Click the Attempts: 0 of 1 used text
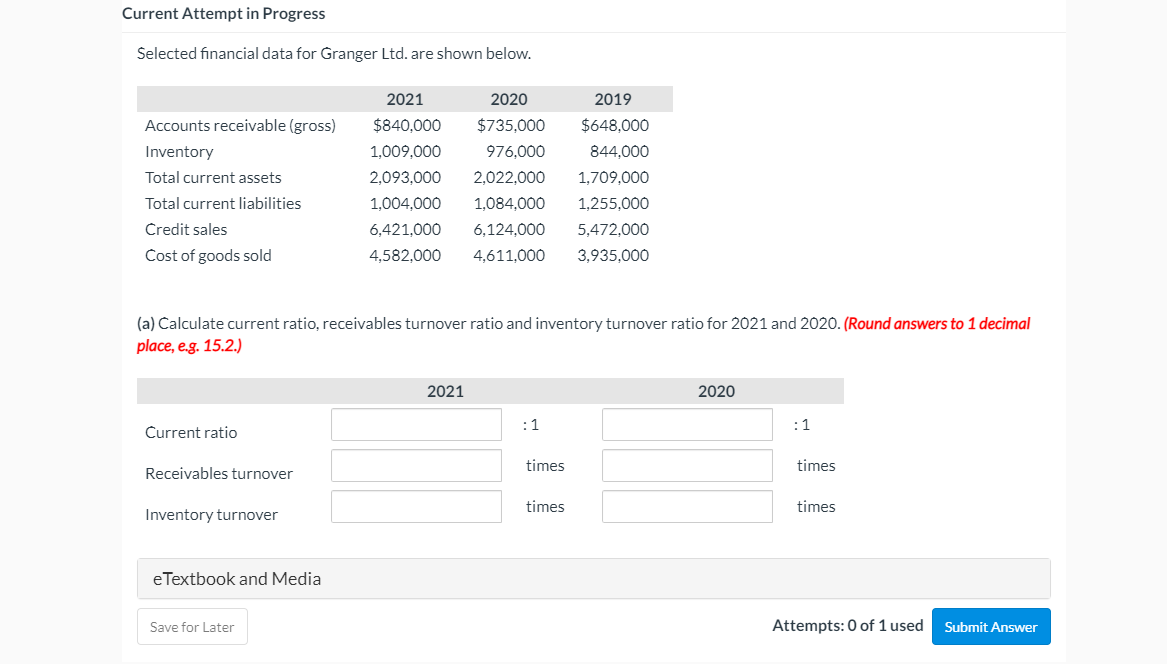This screenshot has height=664, width=1167. pos(848,625)
